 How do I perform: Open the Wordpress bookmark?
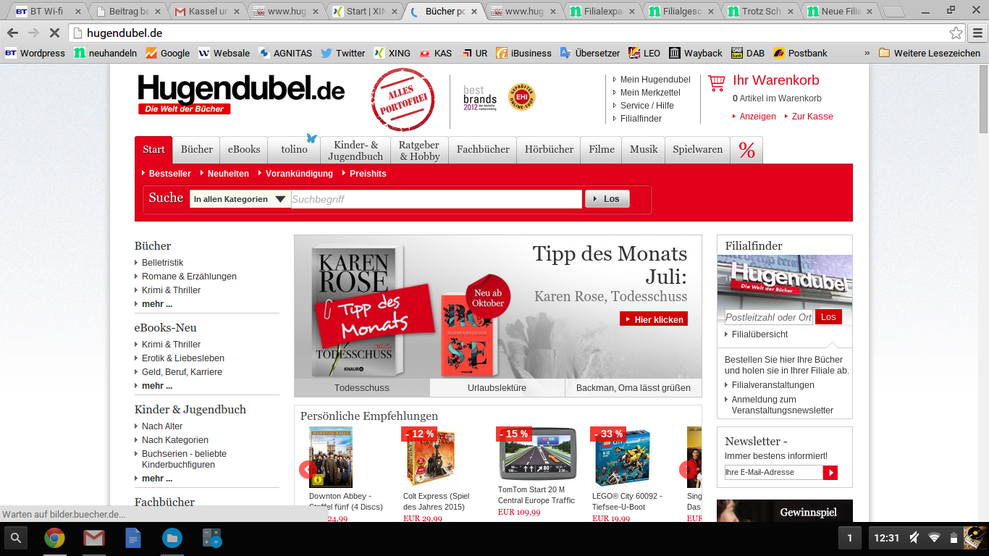coord(35,53)
